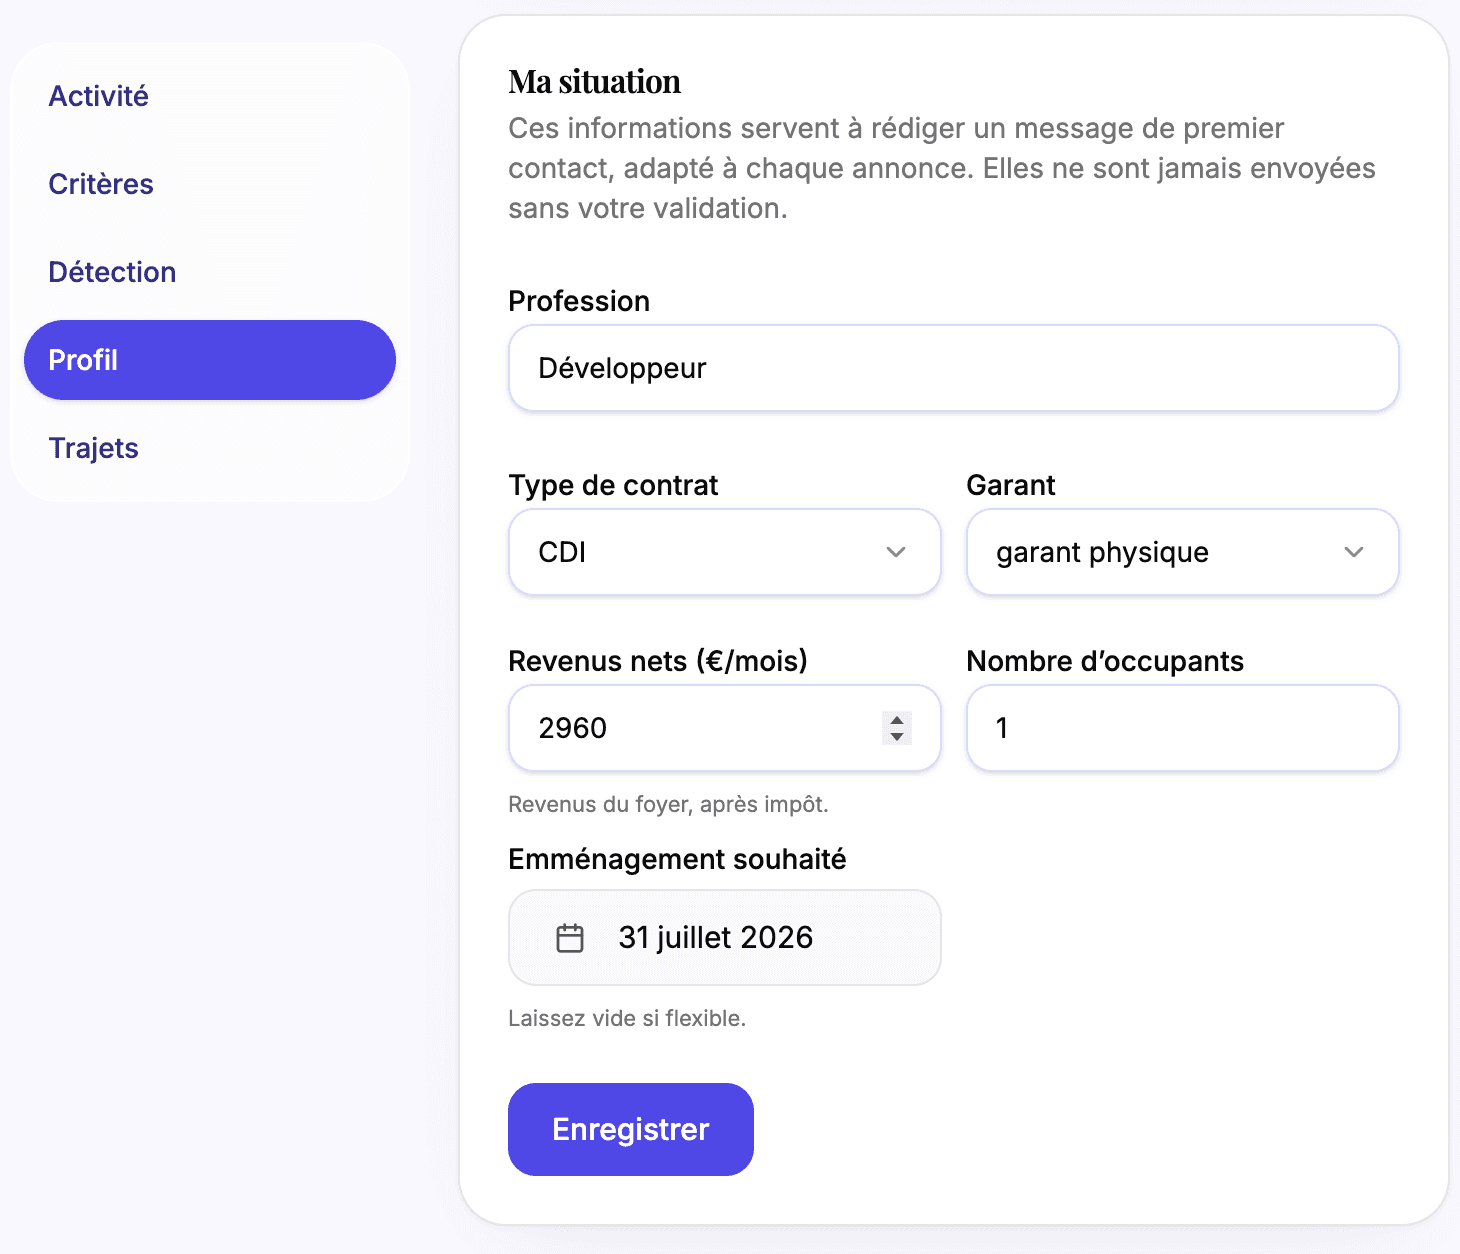Click the Garant label
This screenshot has height=1254, width=1460.
tap(1011, 485)
